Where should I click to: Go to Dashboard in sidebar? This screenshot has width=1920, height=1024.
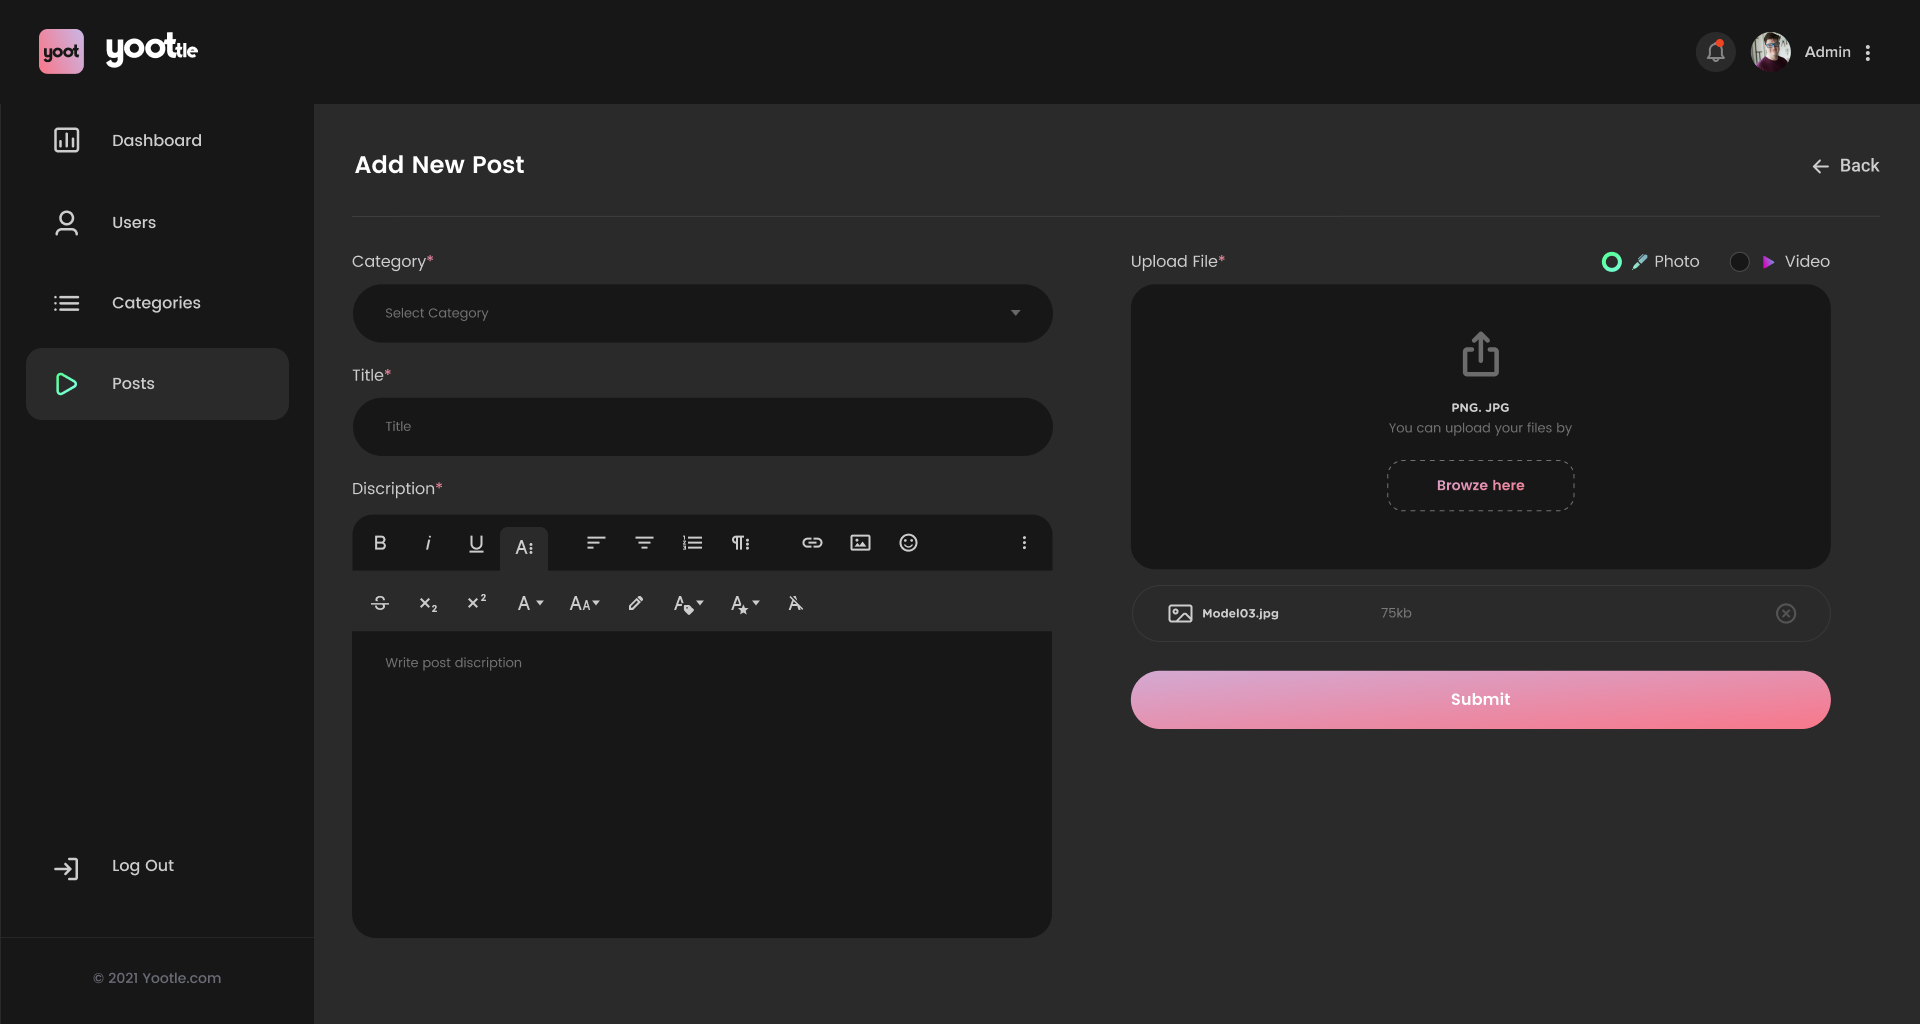click(157, 141)
